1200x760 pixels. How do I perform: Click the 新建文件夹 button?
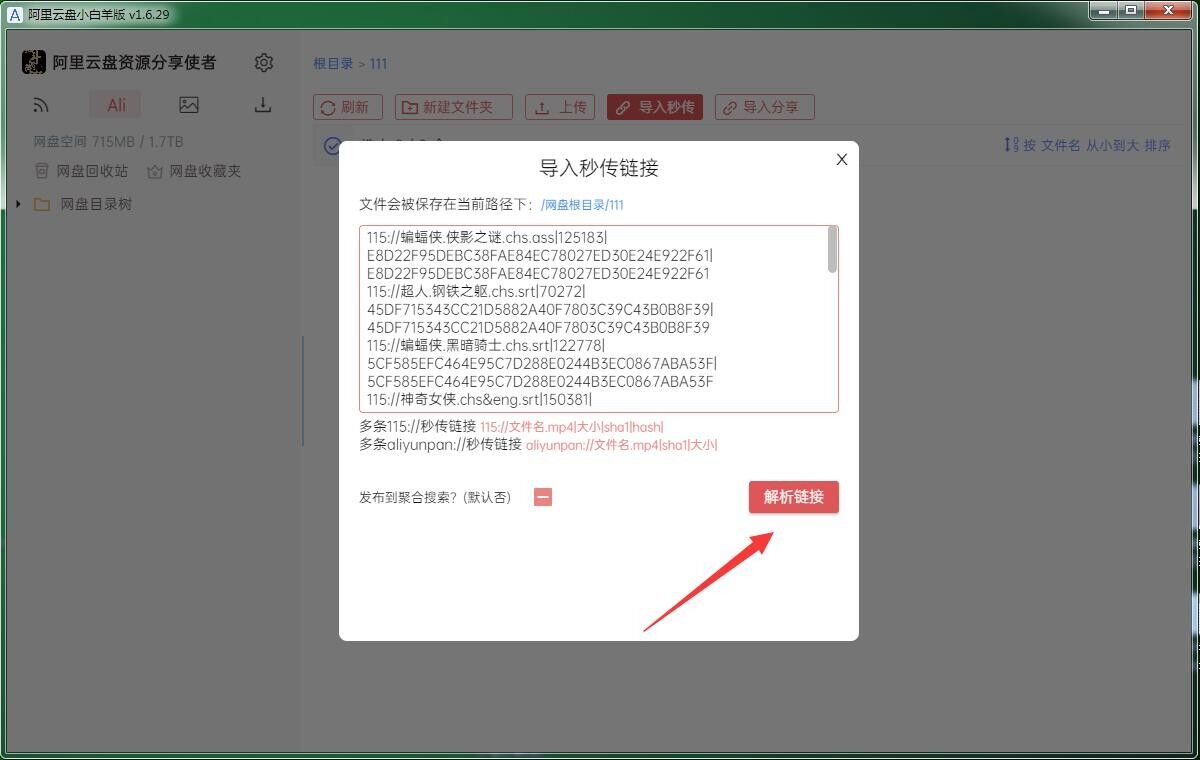click(x=454, y=107)
